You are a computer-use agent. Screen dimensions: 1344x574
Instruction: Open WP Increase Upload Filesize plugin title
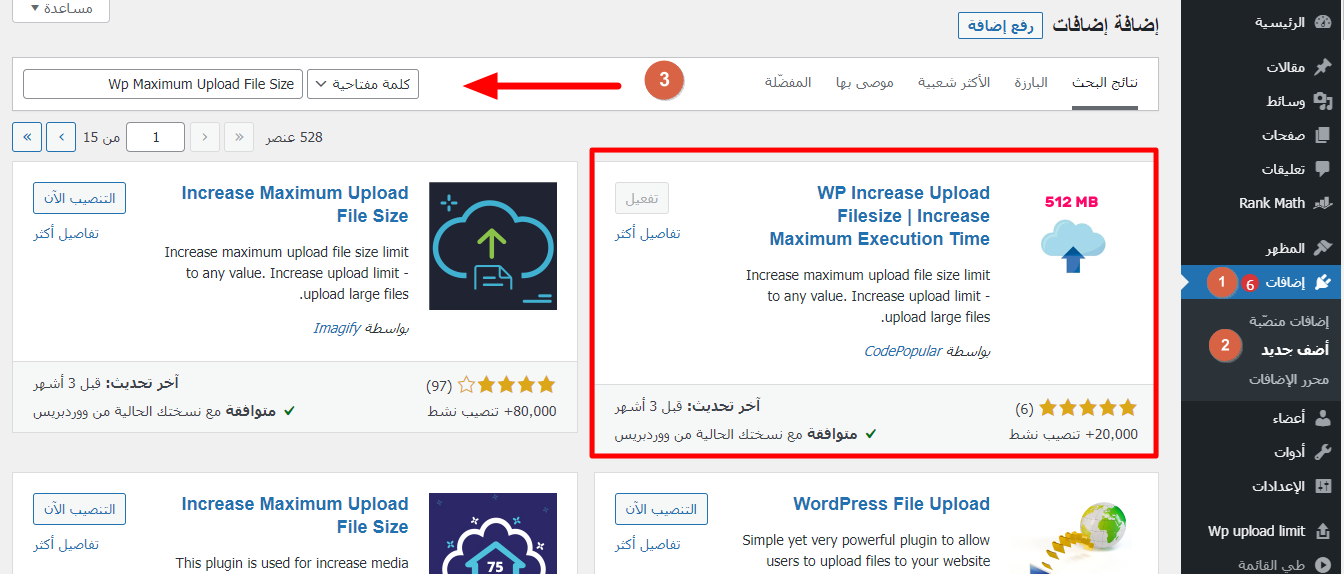point(880,216)
